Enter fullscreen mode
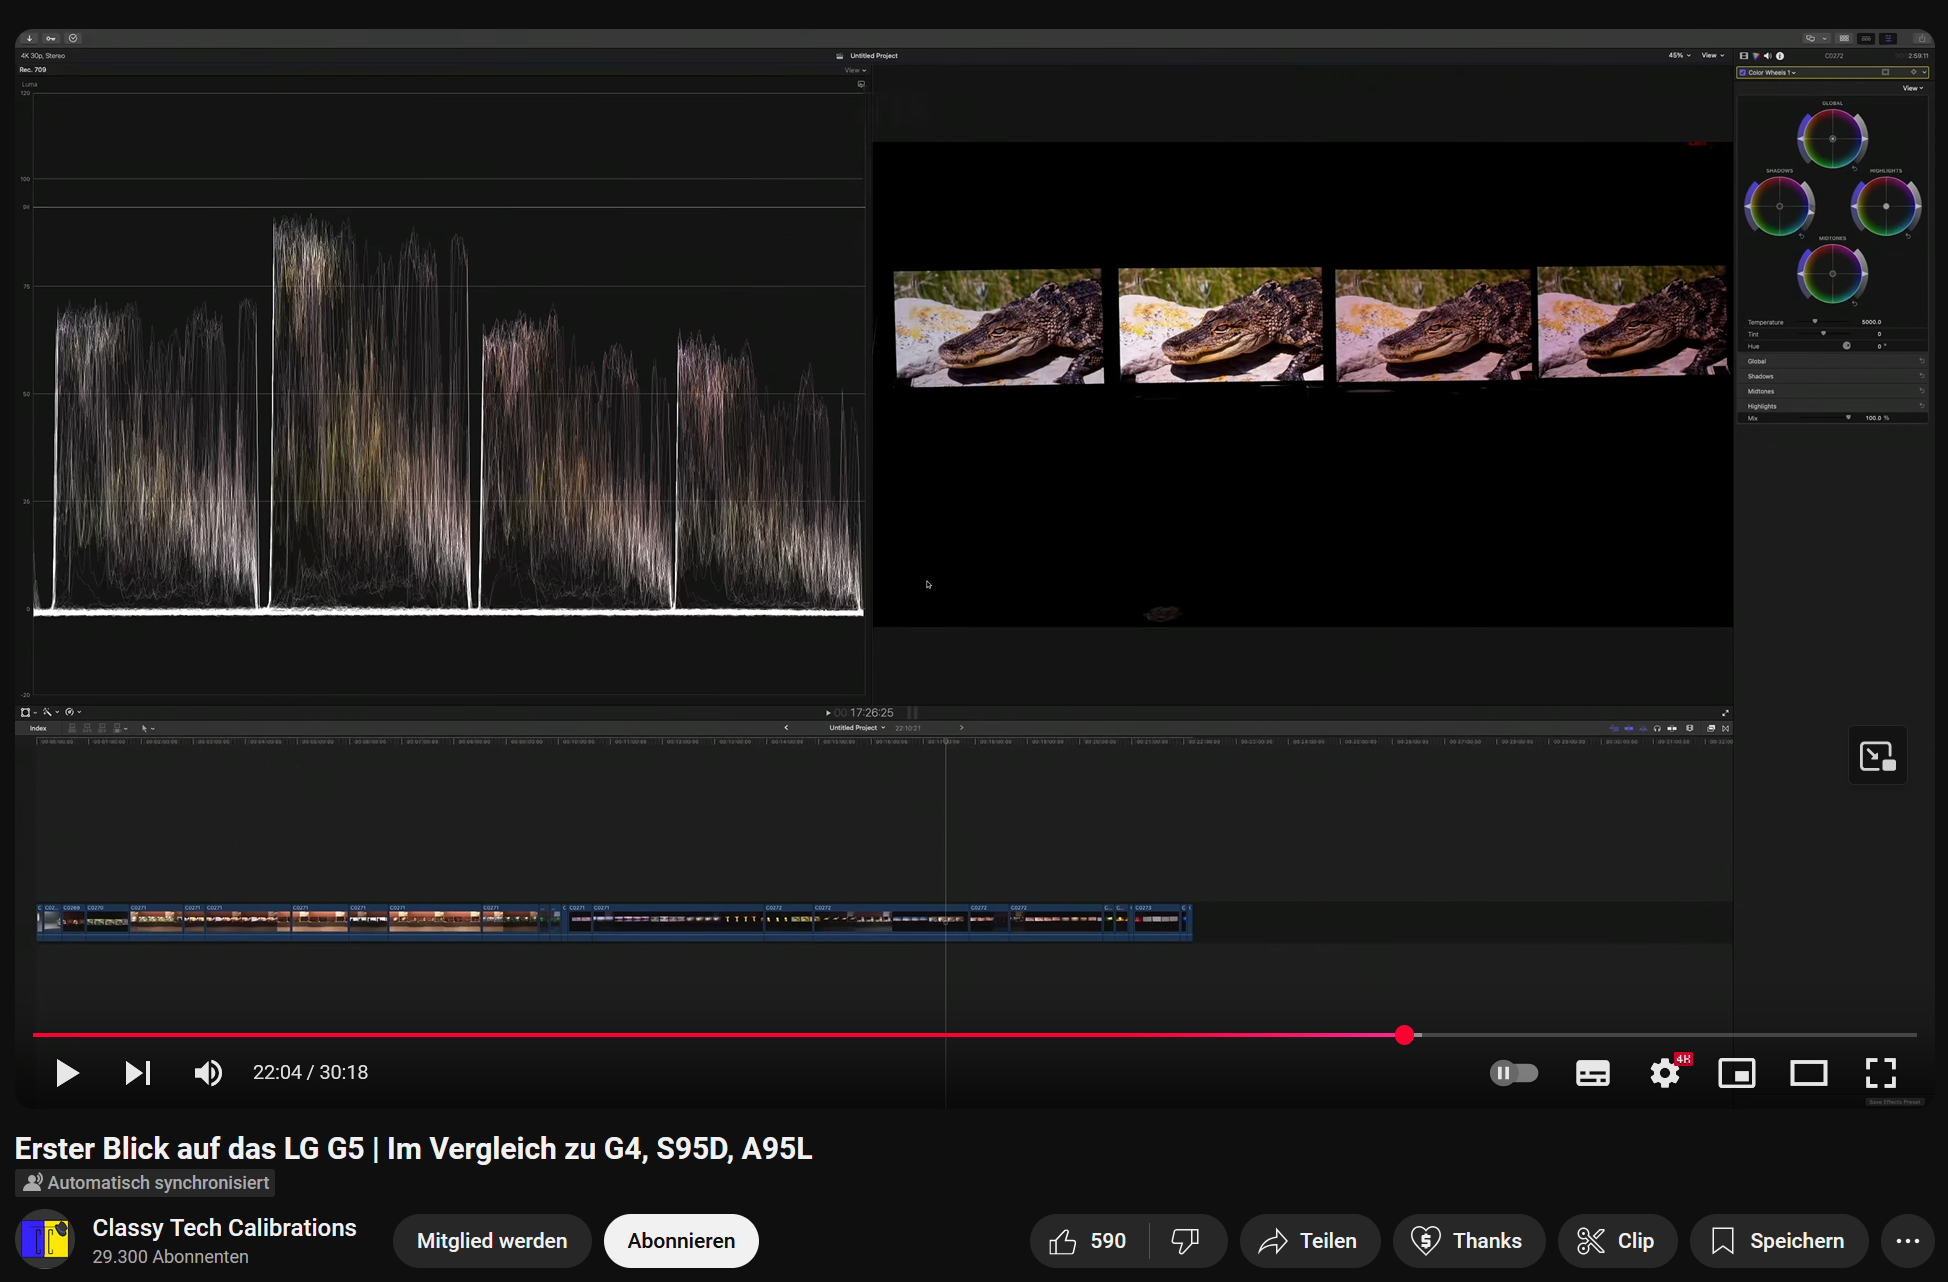 point(1880,1073)
